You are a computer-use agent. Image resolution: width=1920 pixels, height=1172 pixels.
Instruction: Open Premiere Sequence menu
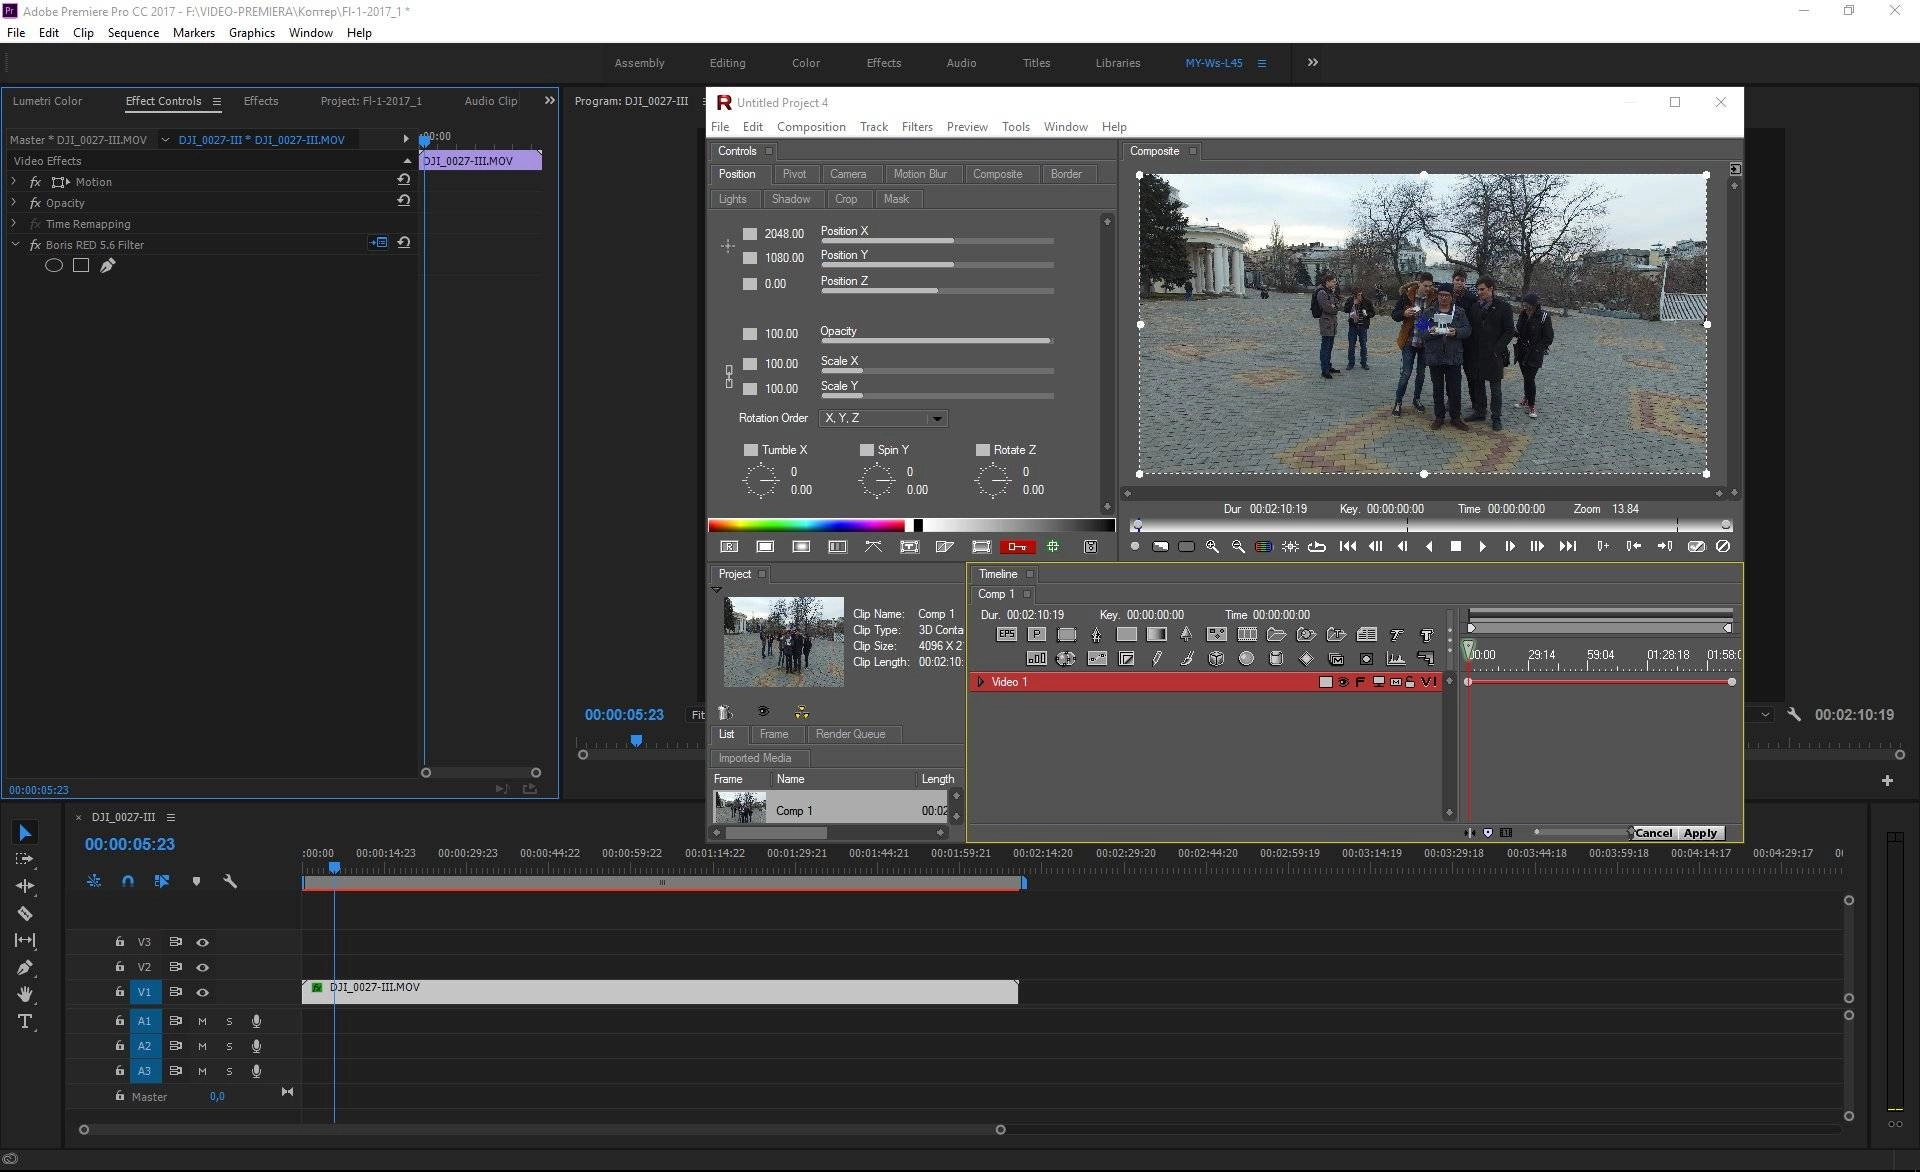tap(133, 33)
